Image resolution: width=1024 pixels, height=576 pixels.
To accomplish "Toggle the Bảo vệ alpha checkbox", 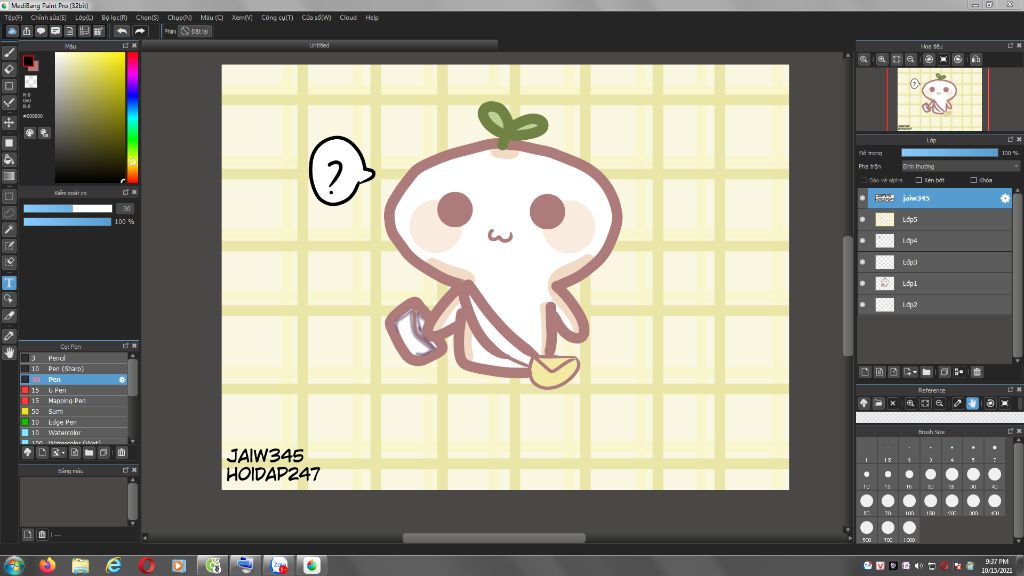I will [x=864, y=180].
